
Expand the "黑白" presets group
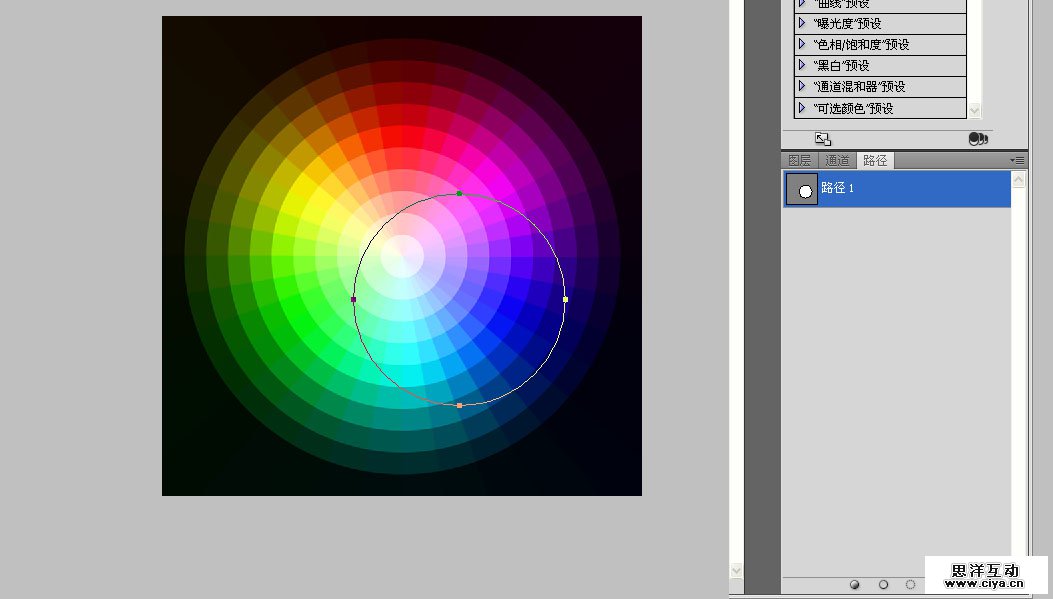tap(802, 65)
